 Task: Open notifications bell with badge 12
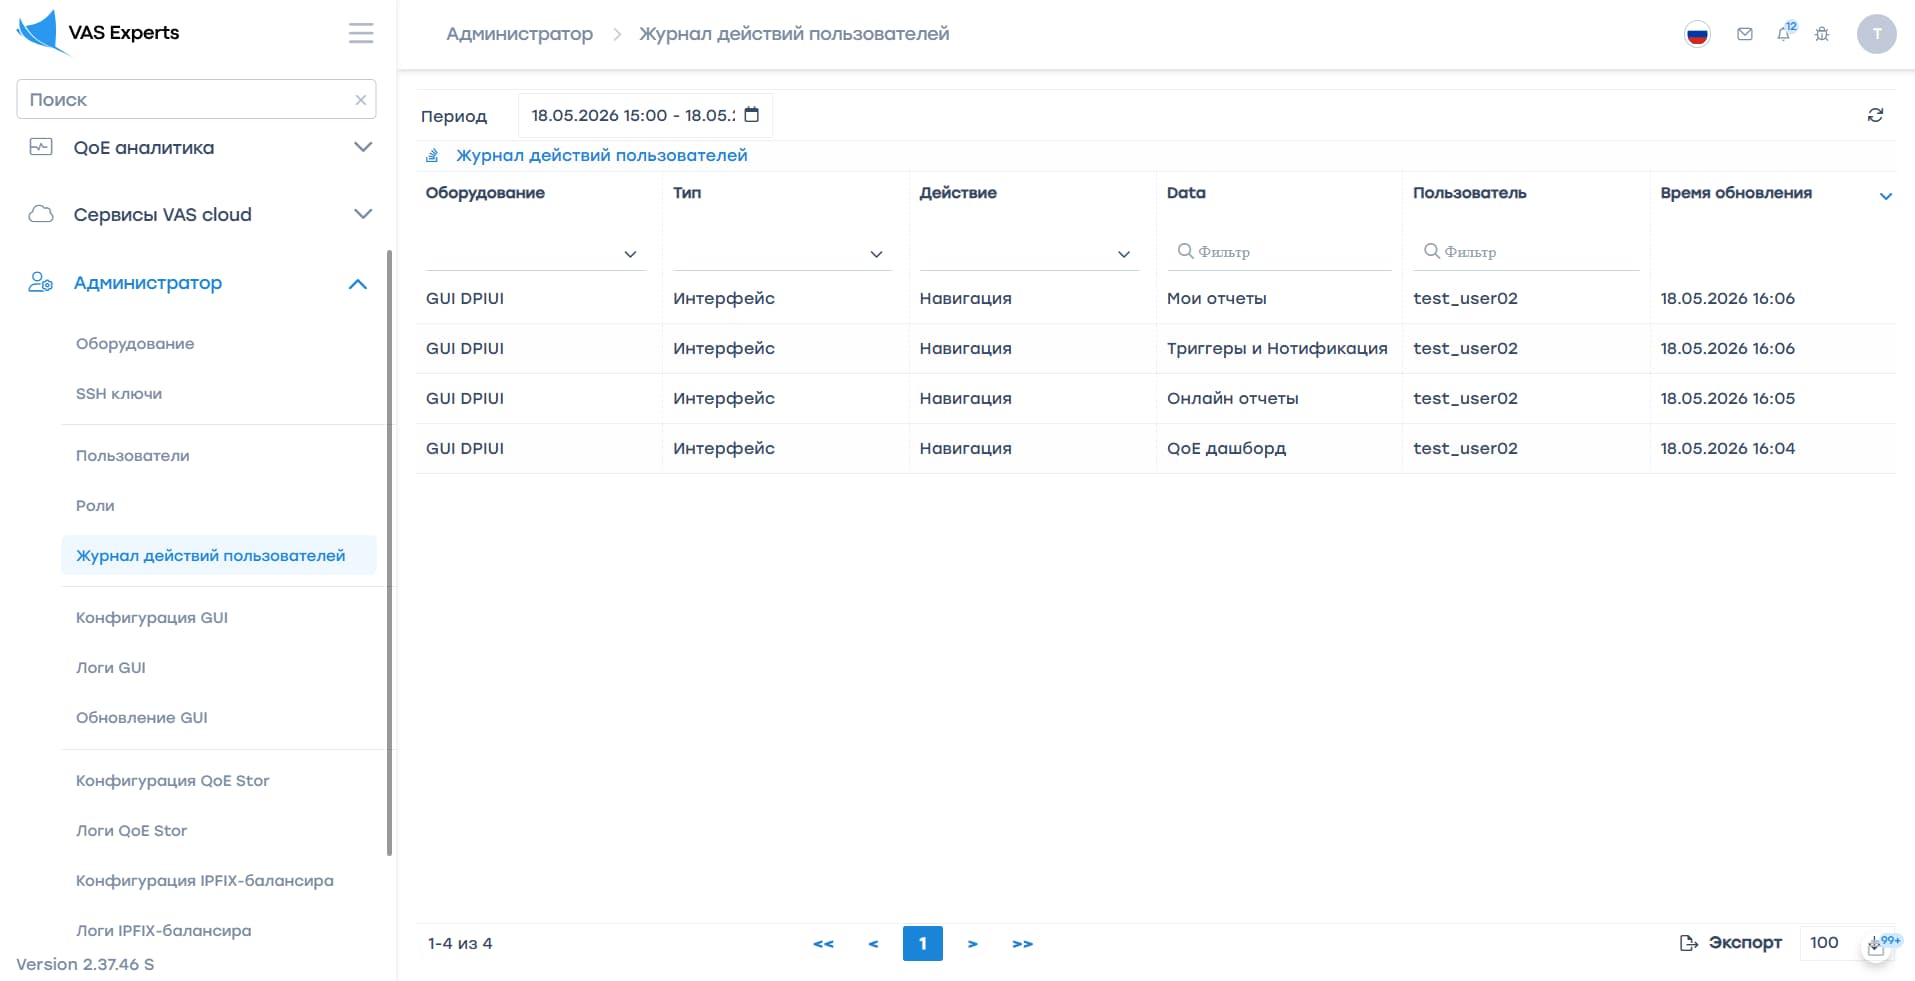point(1785,33)
